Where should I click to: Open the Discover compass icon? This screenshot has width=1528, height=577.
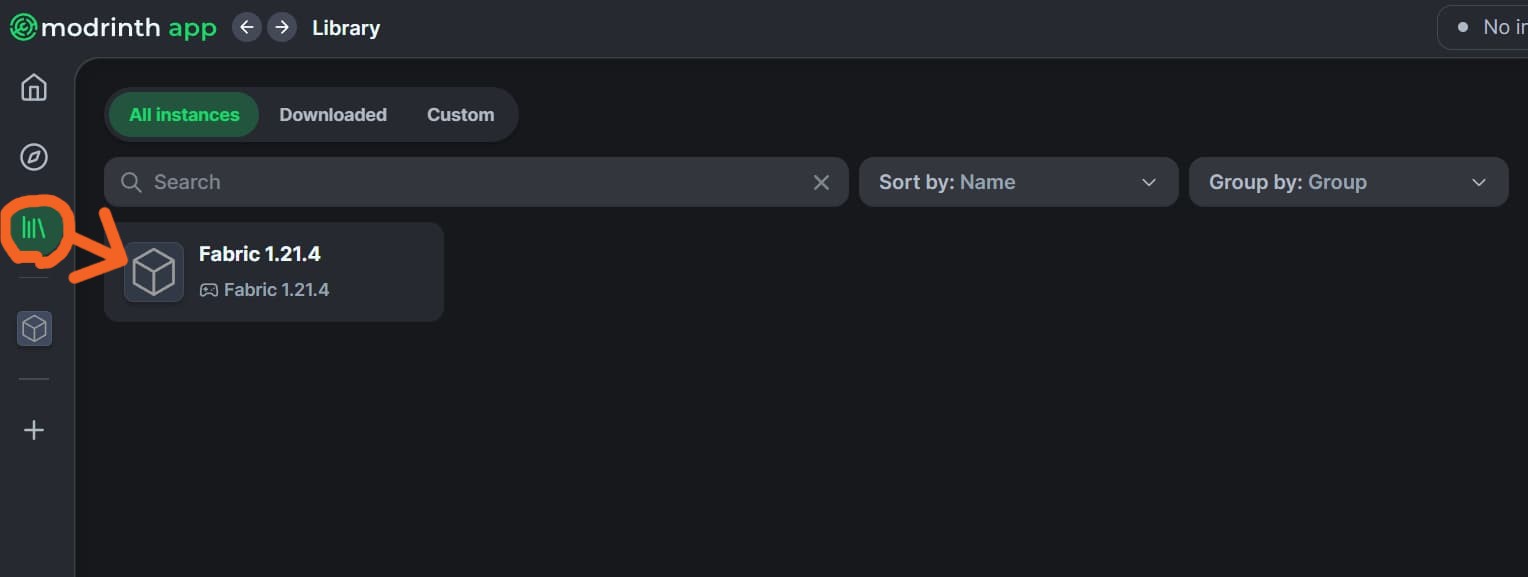pos(34,157)
